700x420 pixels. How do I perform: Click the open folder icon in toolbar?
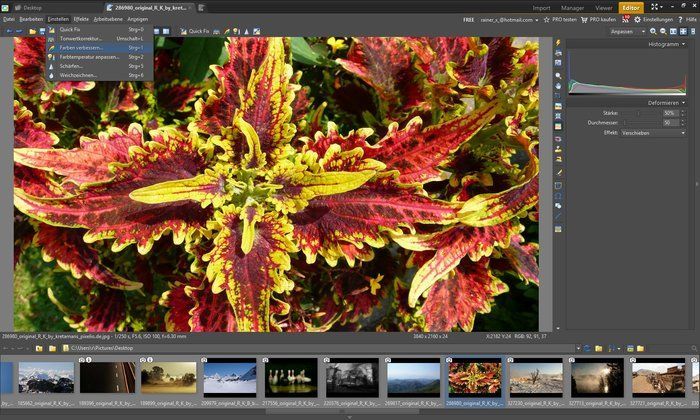coord(33,31)
